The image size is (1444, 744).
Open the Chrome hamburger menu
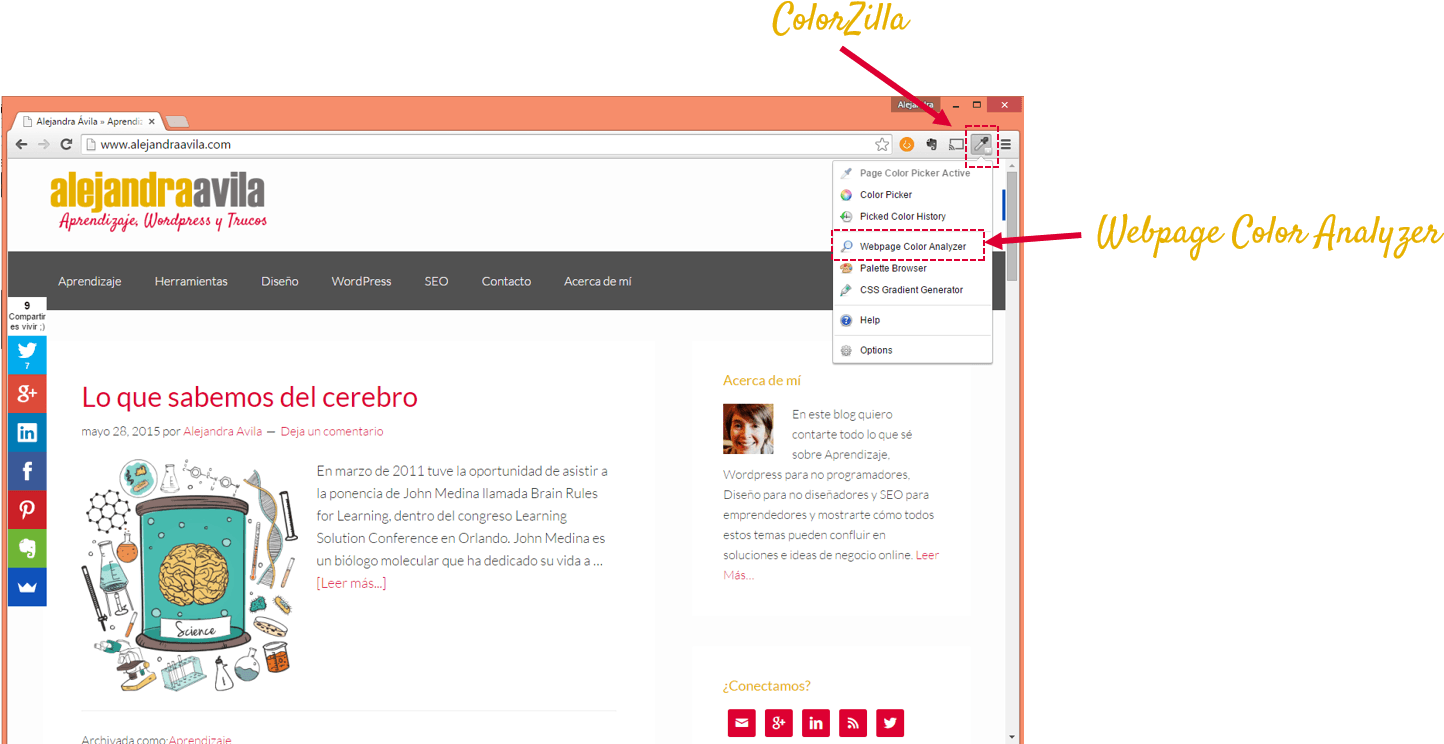1006,144
